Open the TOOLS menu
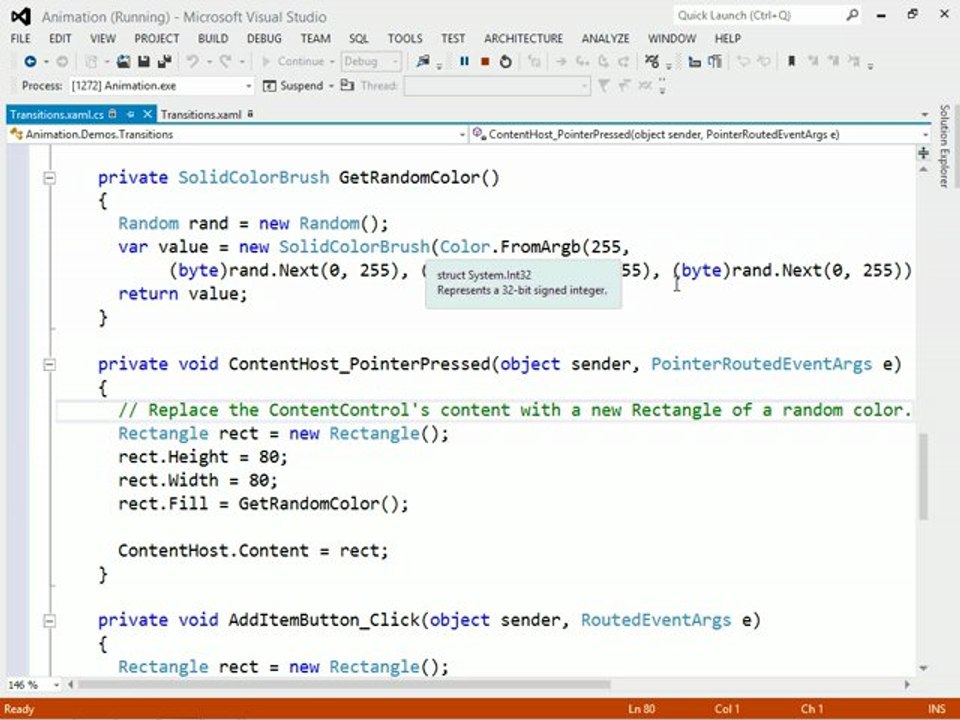This screenshot has width=960, height=720. point(405,38)
